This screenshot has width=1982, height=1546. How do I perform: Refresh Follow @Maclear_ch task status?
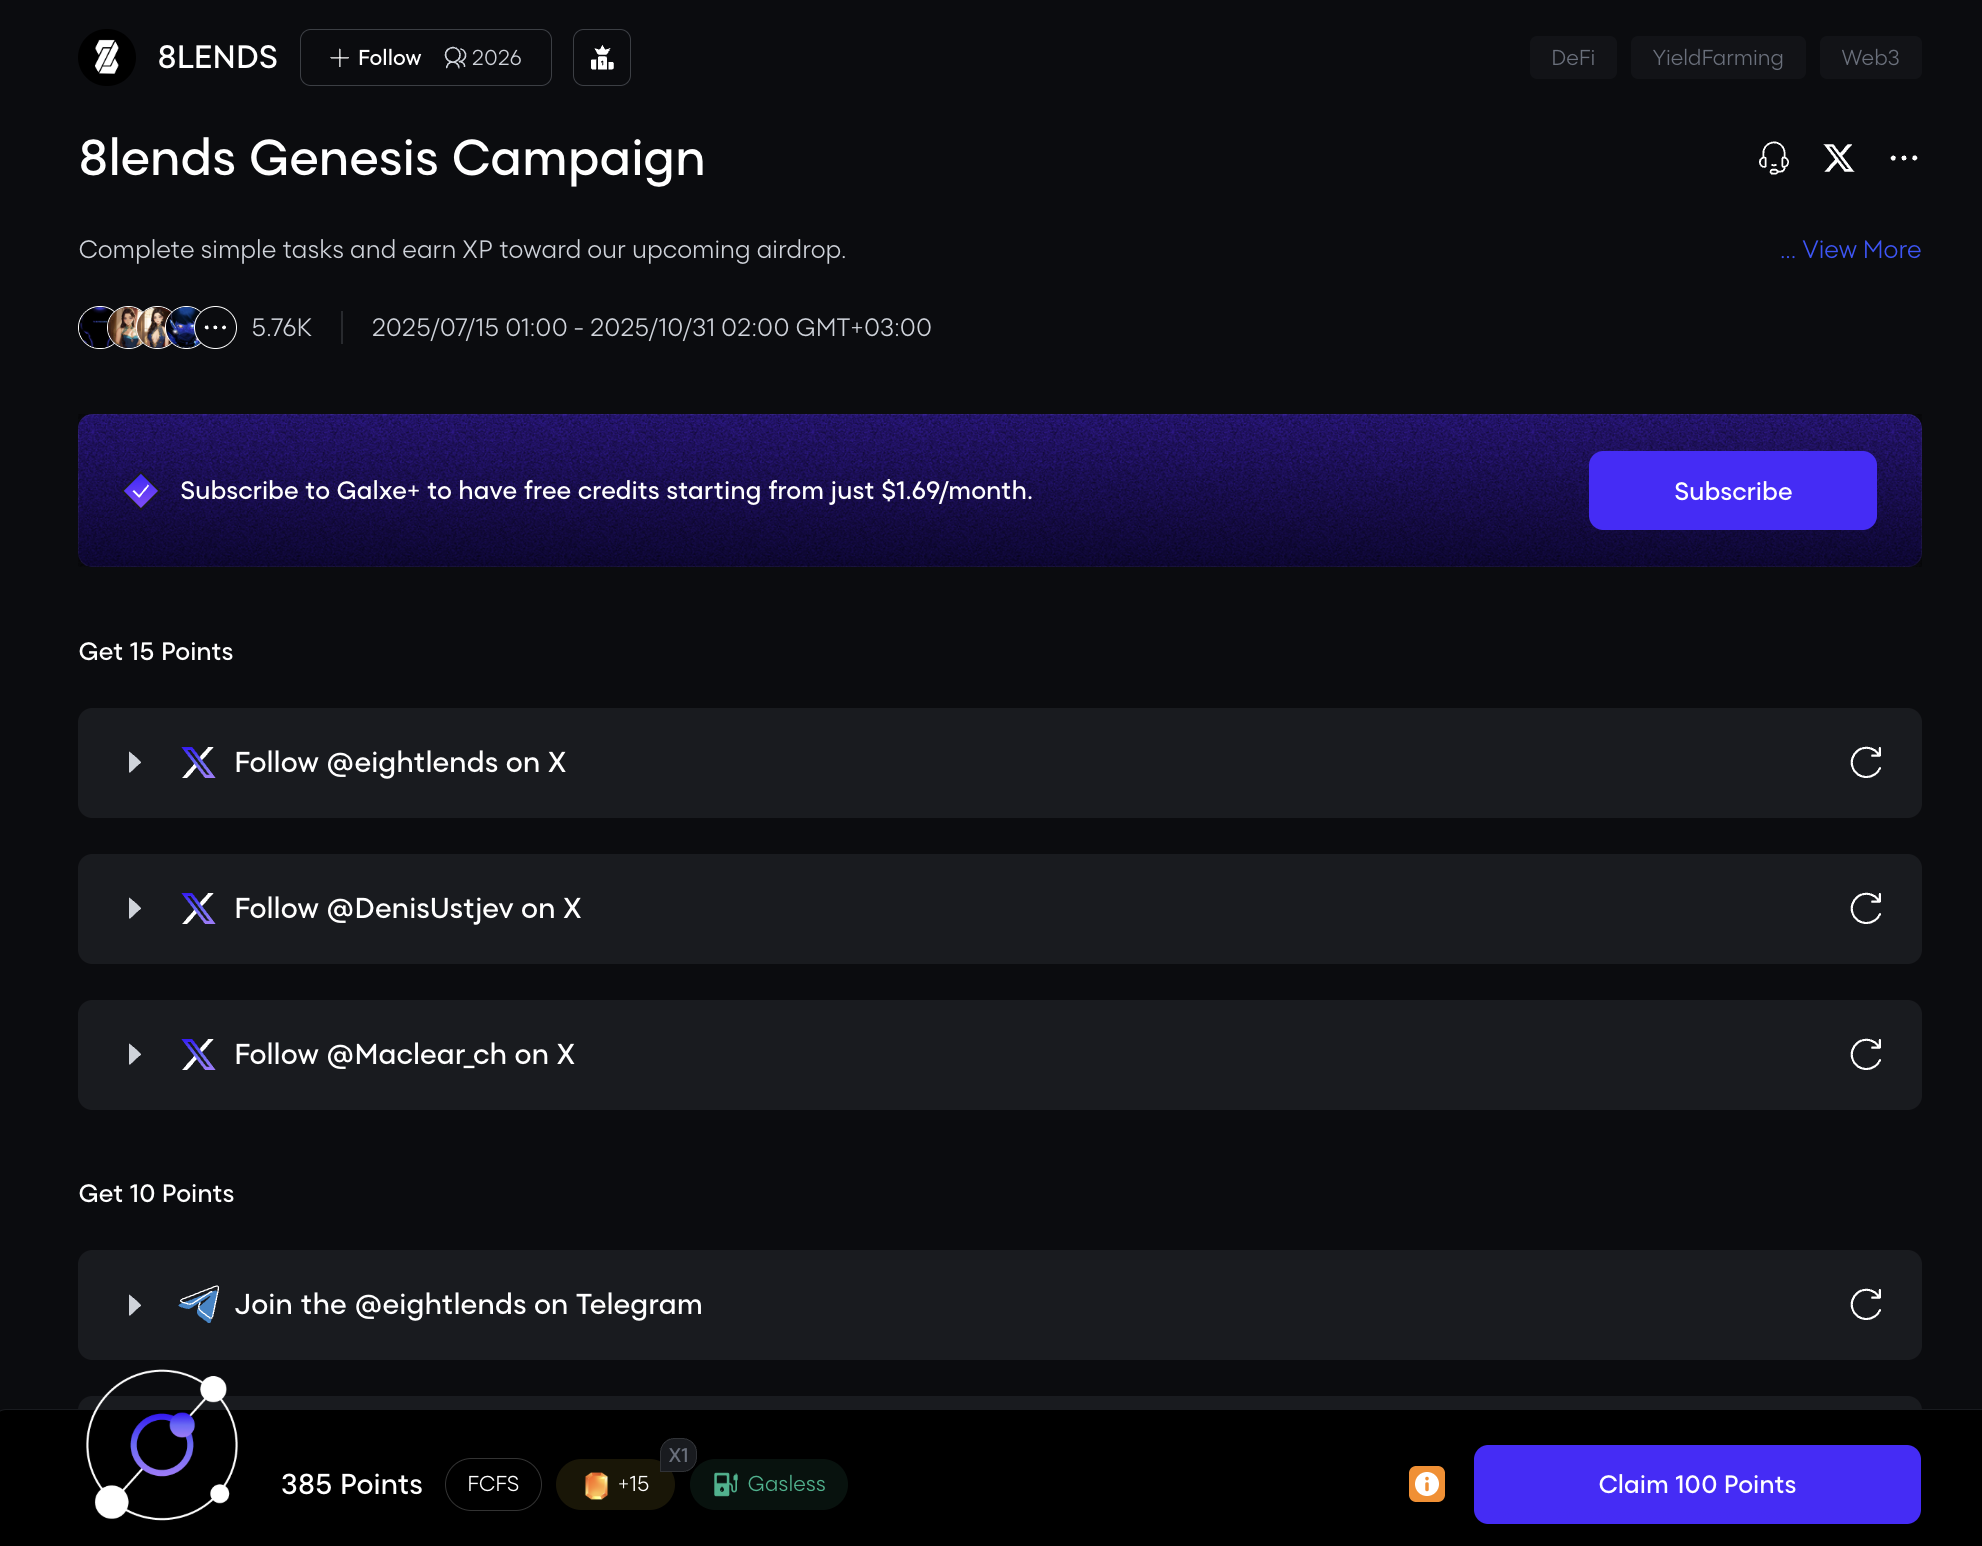(1865, 1055)
